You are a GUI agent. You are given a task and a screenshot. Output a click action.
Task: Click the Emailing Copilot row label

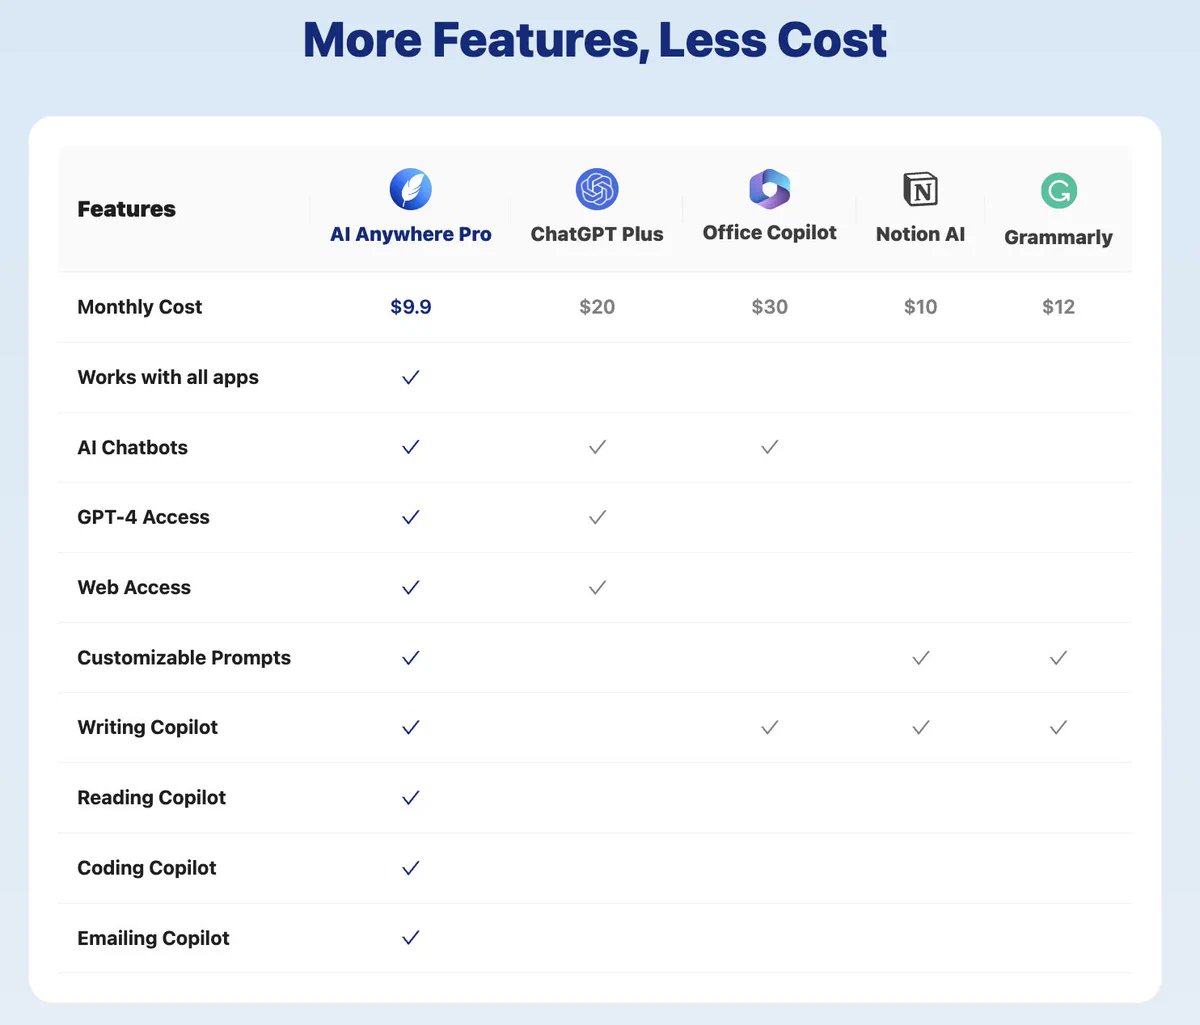[x=154, y=938]
